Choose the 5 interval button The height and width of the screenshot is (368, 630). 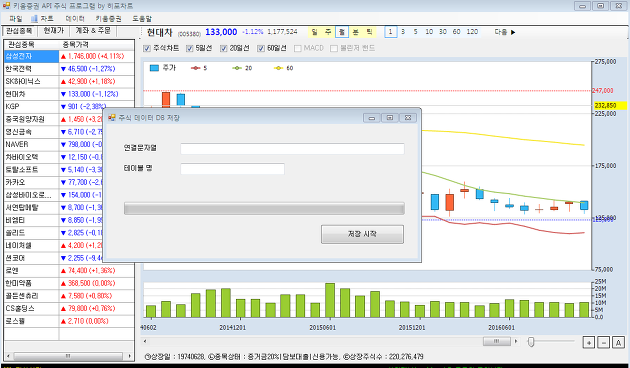click(415, 32)
